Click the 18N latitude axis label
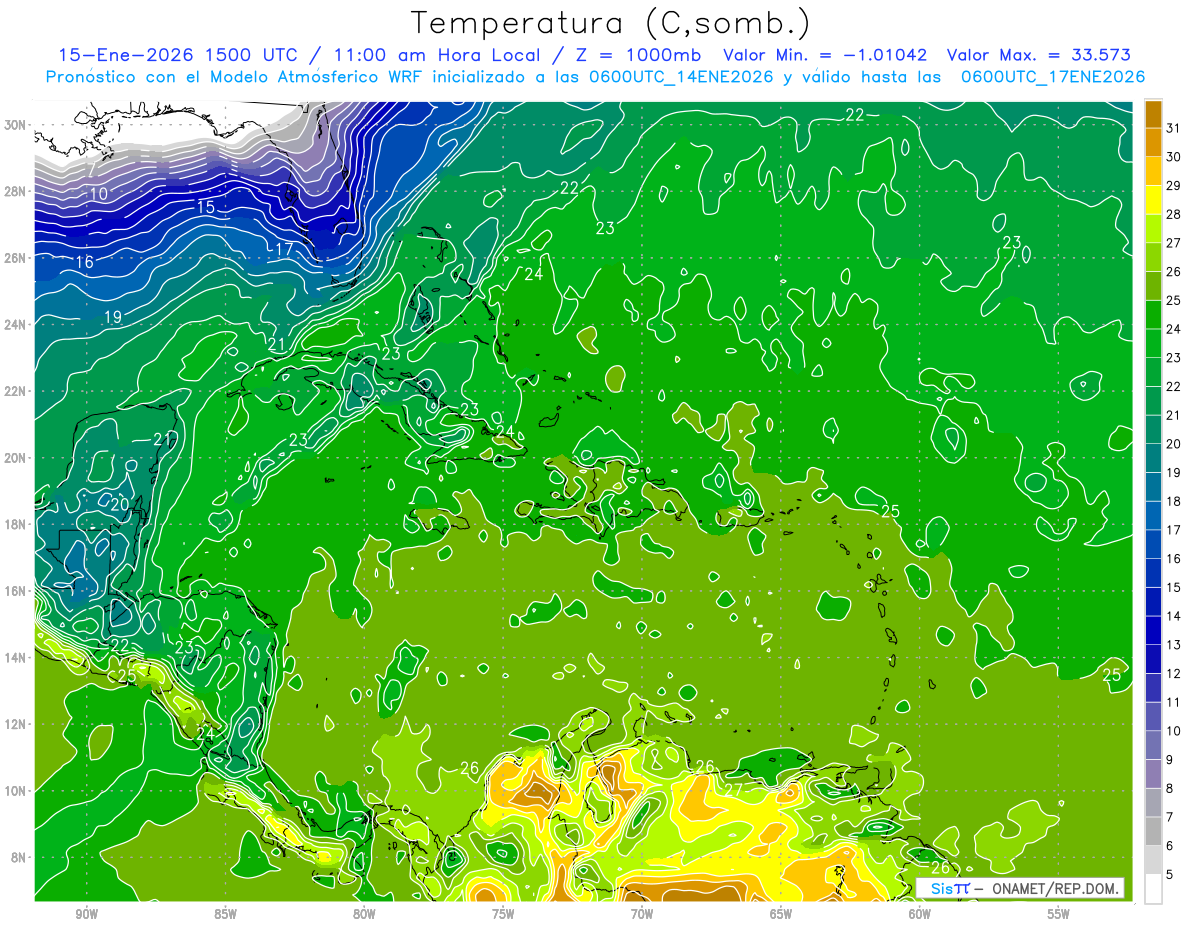 16,524
